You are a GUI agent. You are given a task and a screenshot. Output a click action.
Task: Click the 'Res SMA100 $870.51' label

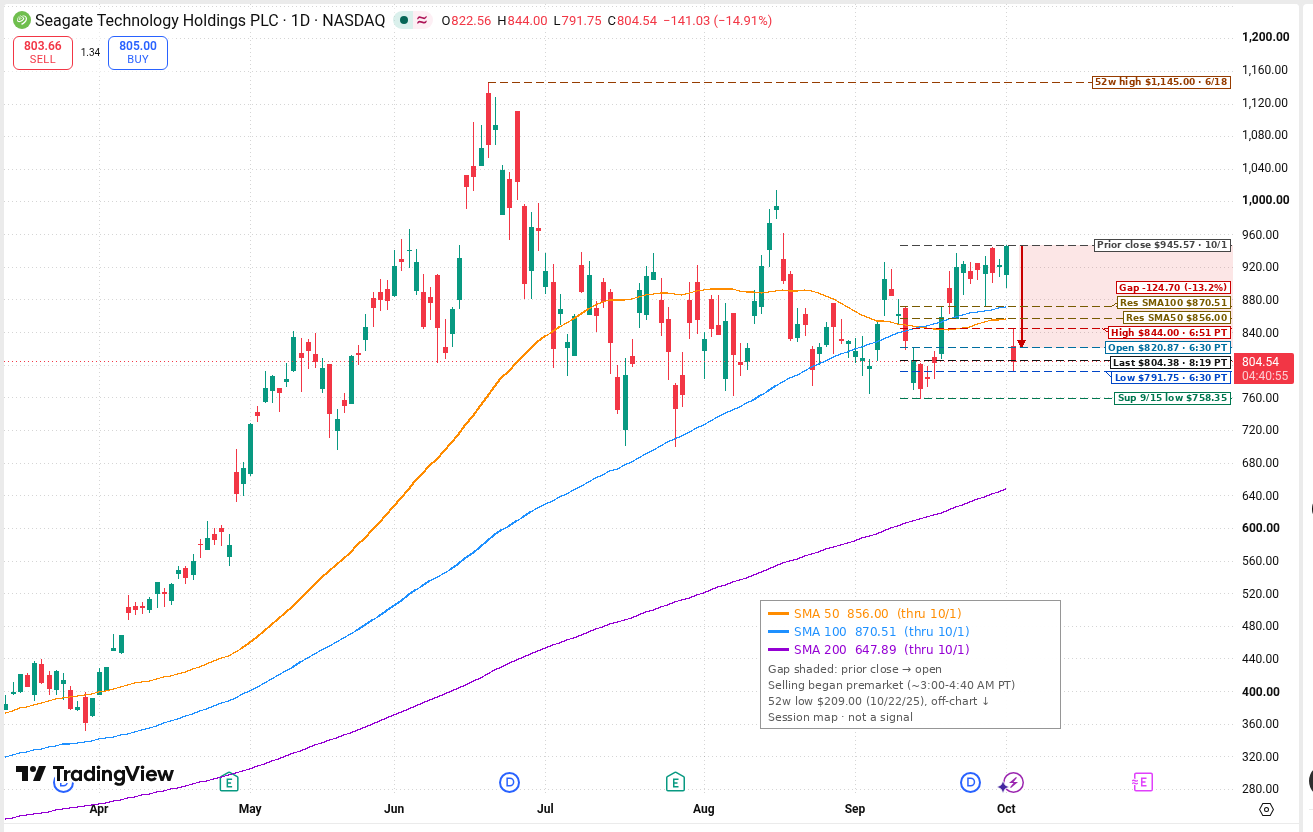1173,302
